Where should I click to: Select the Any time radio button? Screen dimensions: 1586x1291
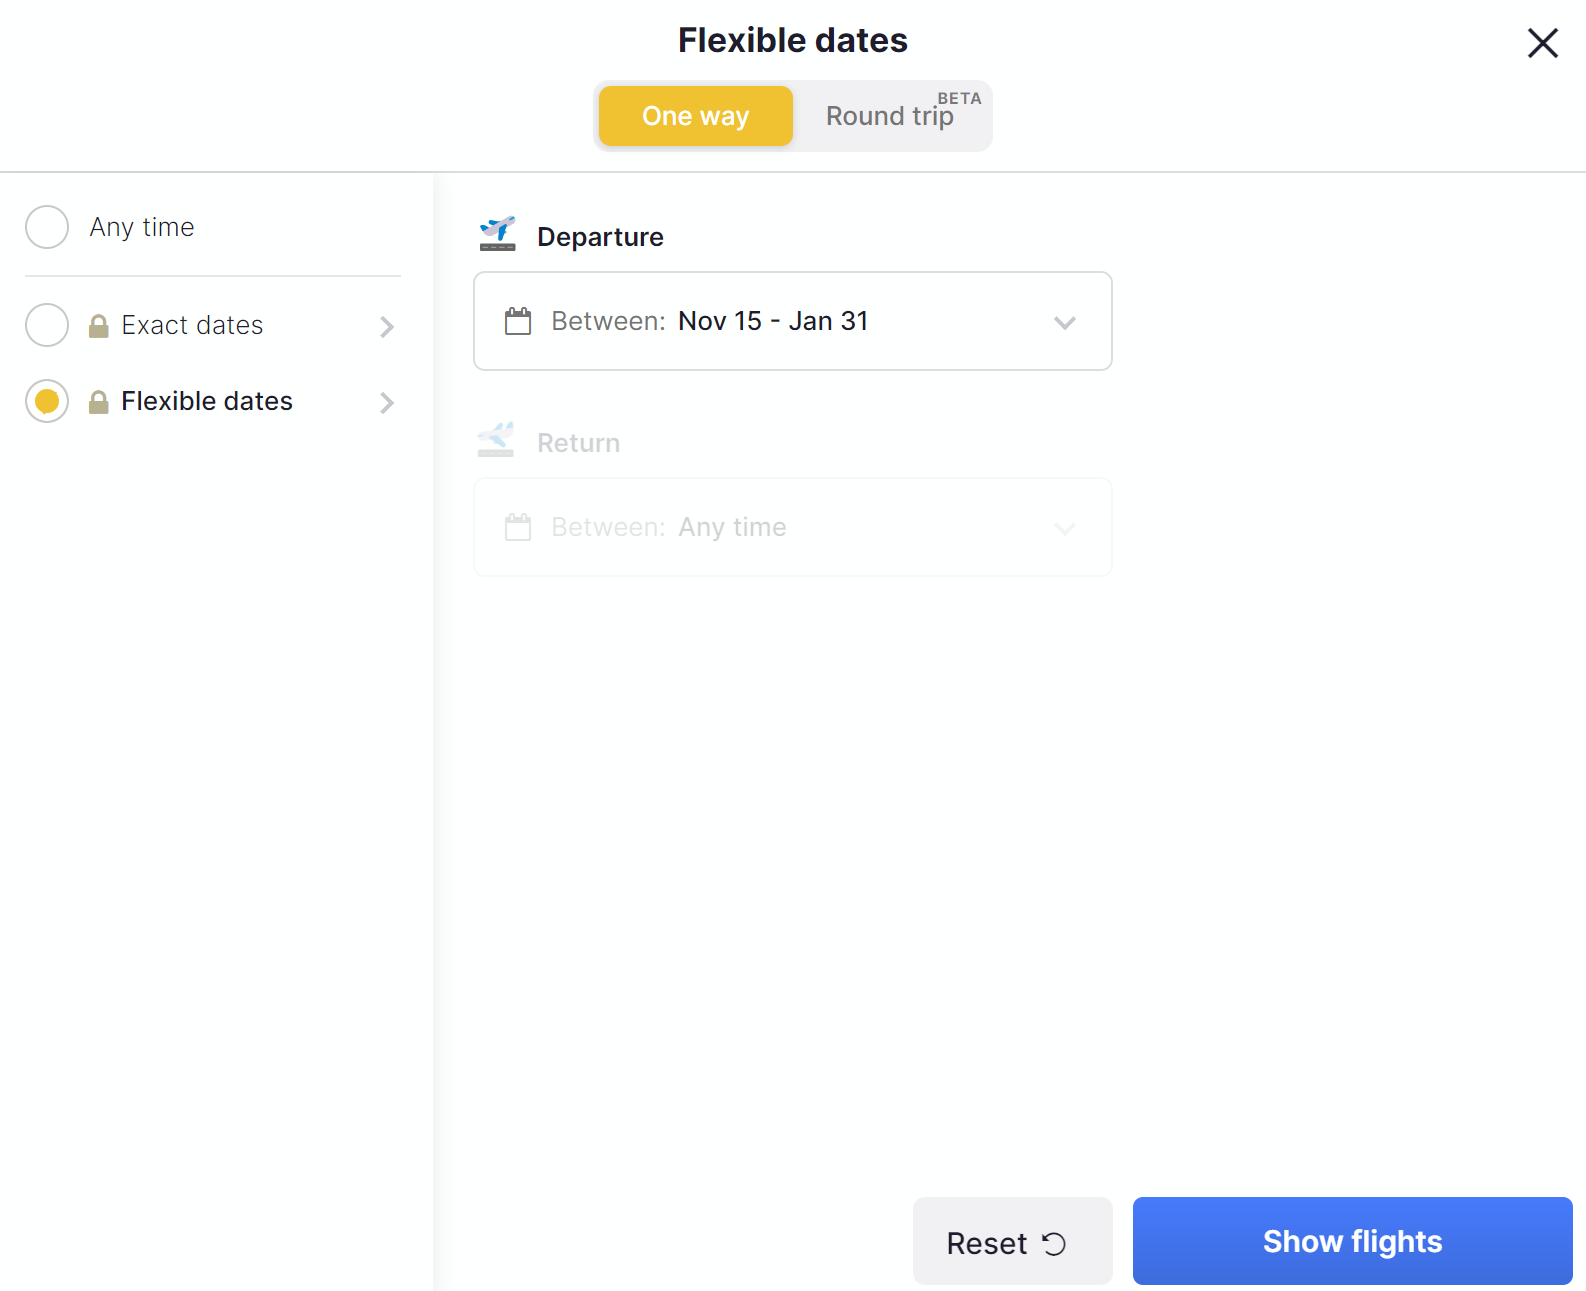(x=47, y=227)
